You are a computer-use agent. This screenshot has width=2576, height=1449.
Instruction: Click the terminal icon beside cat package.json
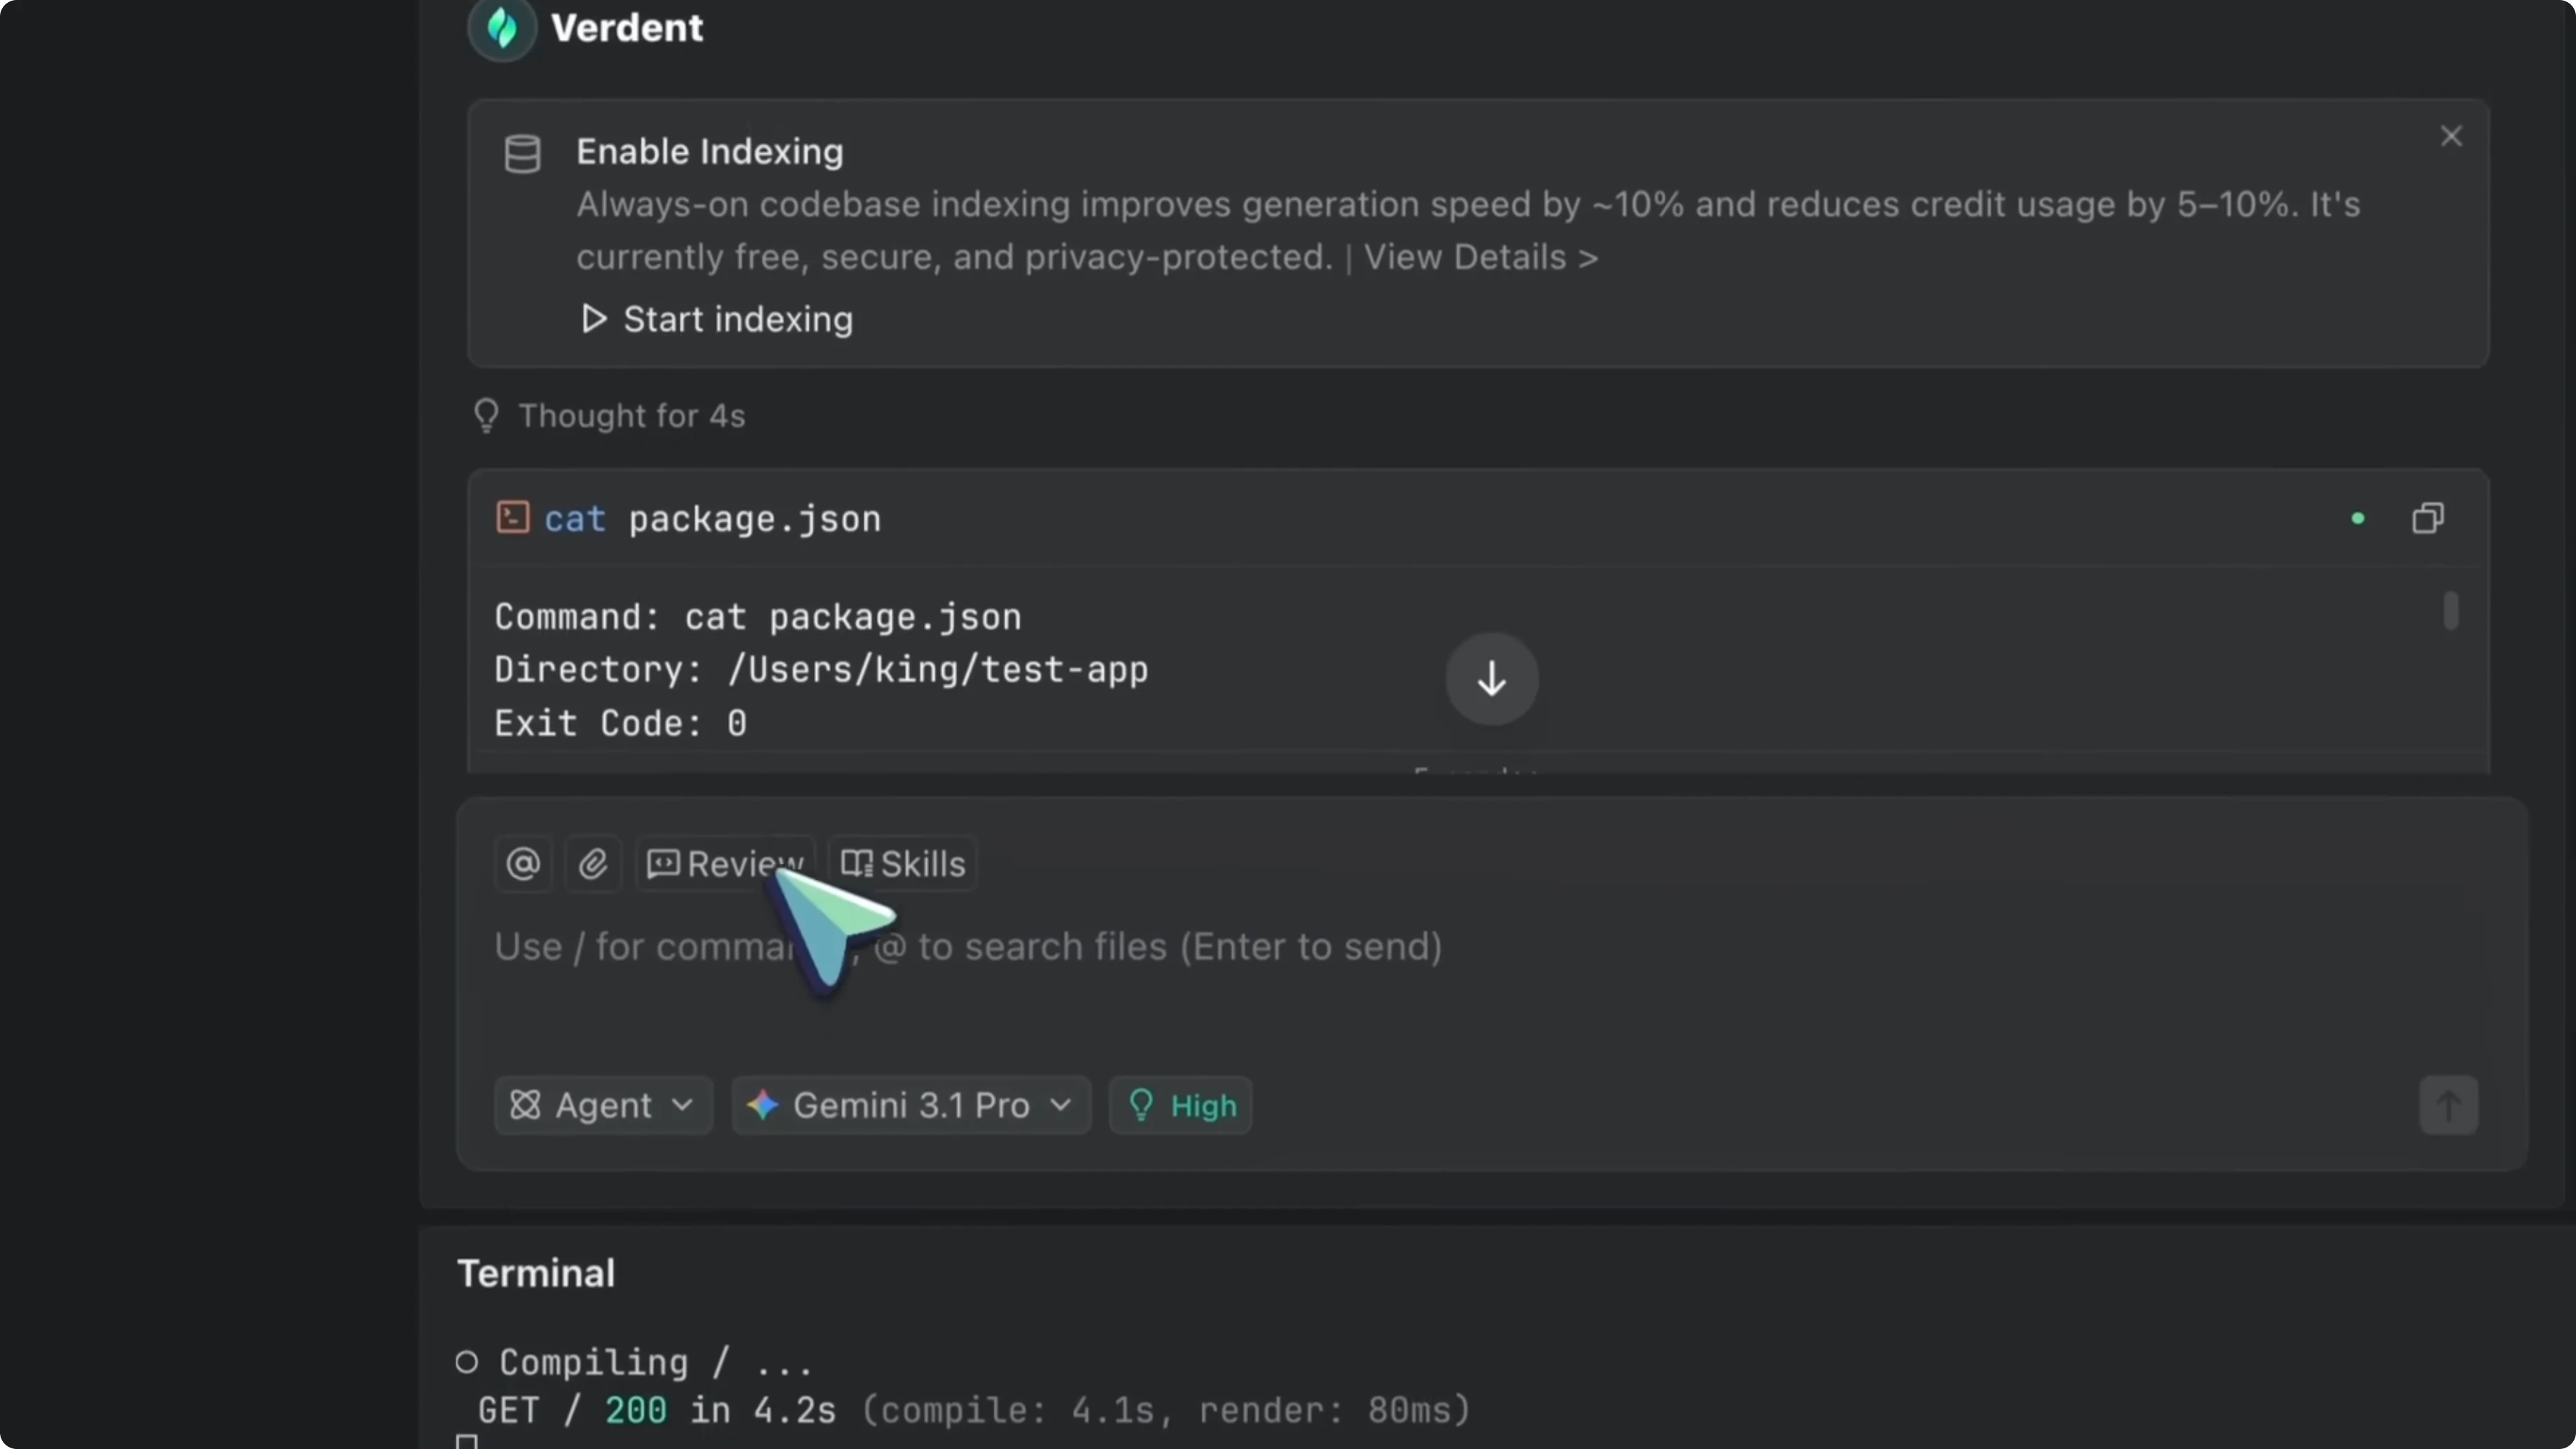coord(512,517)
